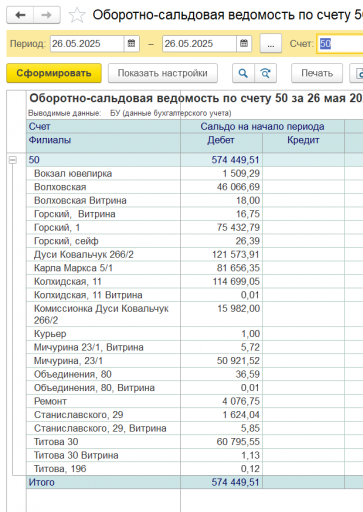Click the repeat search icon button
Screen dimensions: 363x512
[265, 73]
